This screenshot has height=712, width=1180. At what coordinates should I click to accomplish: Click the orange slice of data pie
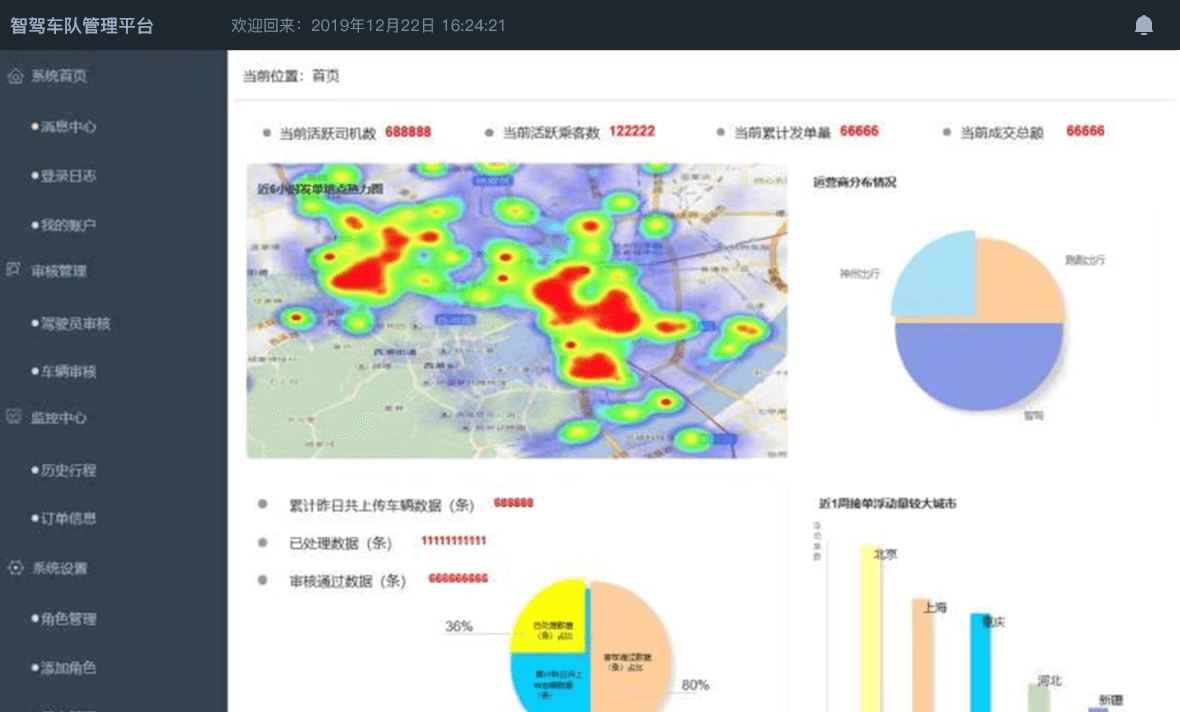pyautogui.click(x=631, y=647)
